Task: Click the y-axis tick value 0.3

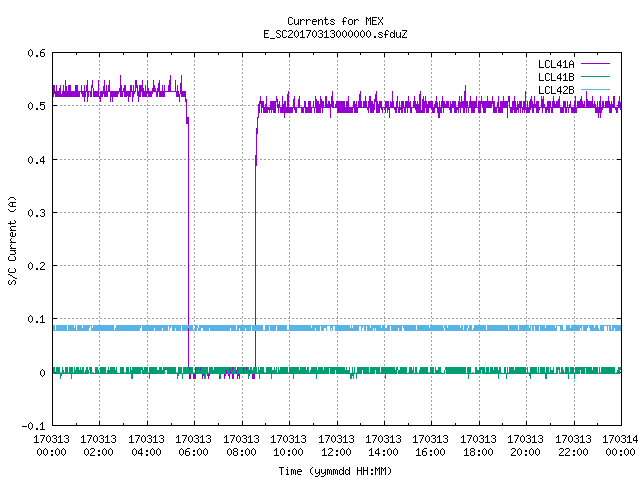Action: (x=36, y=213)
